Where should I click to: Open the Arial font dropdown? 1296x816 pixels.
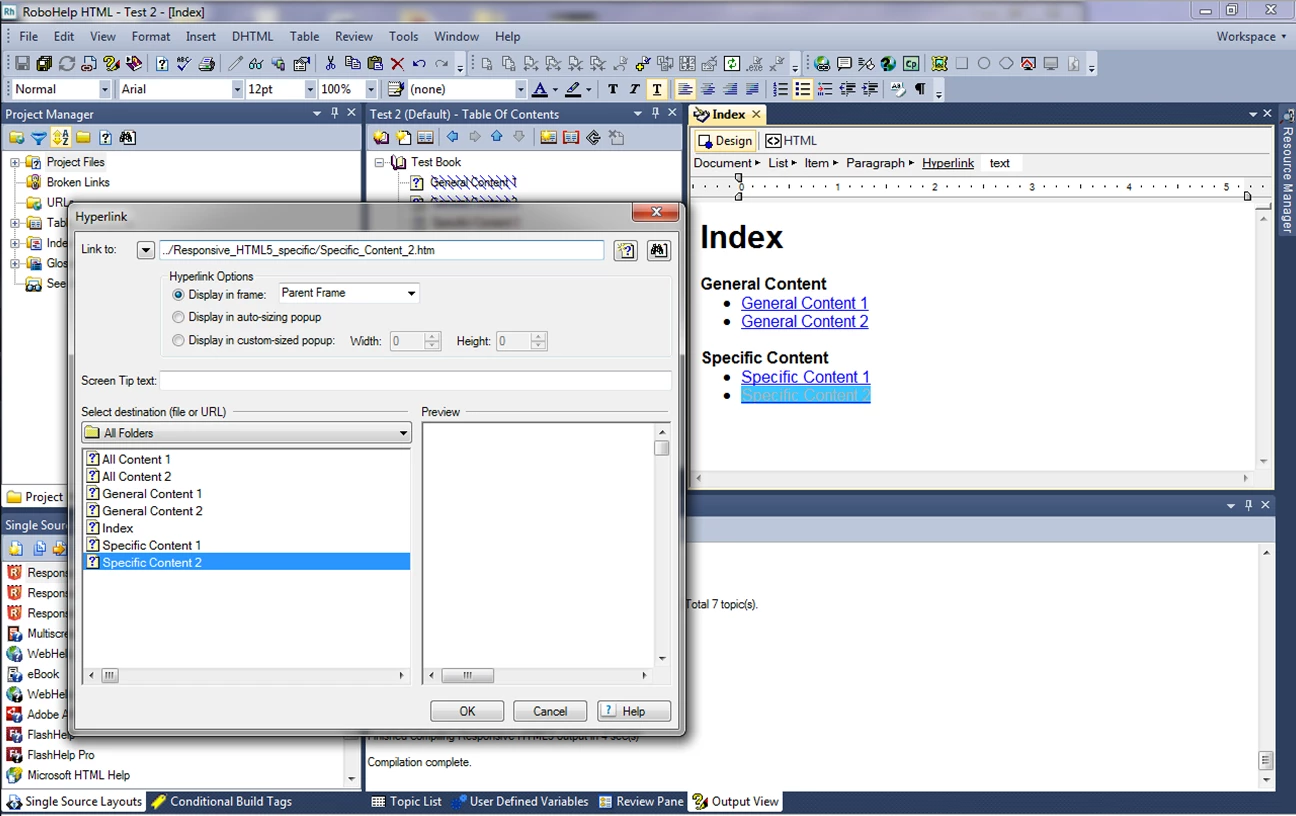click(x=237, y=89)
